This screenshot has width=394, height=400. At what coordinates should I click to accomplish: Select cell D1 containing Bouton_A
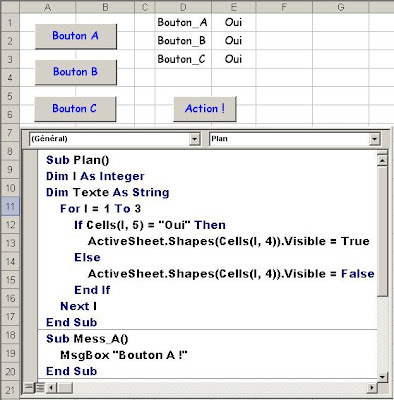[x=183, y=22]
